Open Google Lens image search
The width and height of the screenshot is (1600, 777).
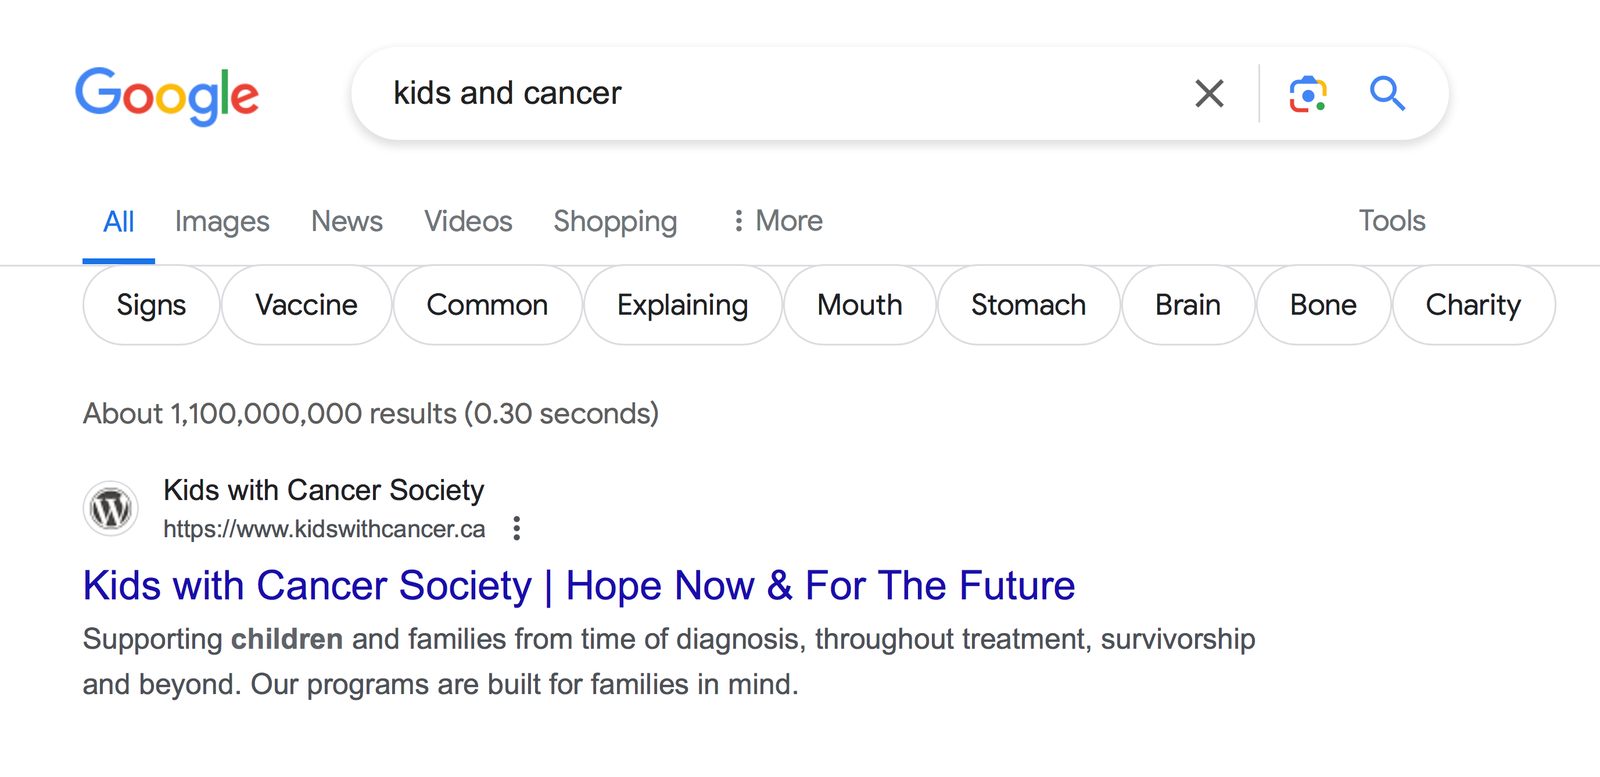(x=1309, y=93)
